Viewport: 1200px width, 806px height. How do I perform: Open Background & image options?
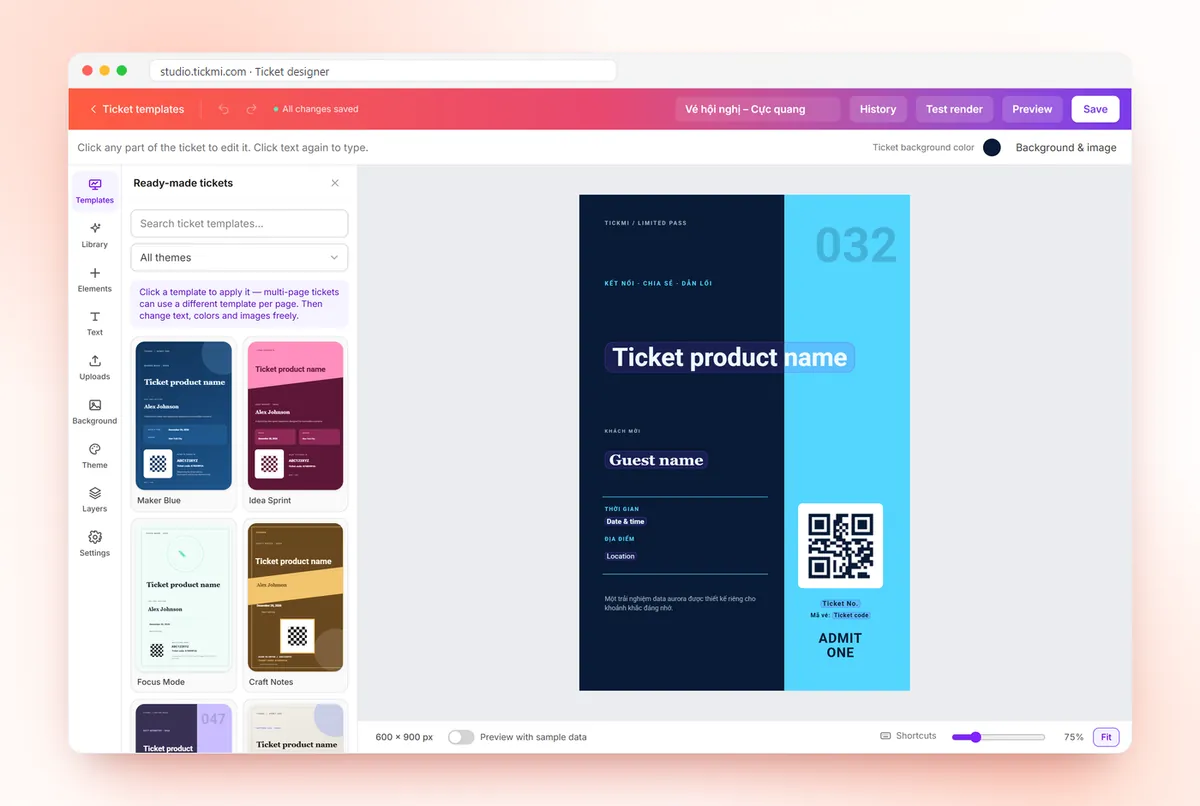1066,147
